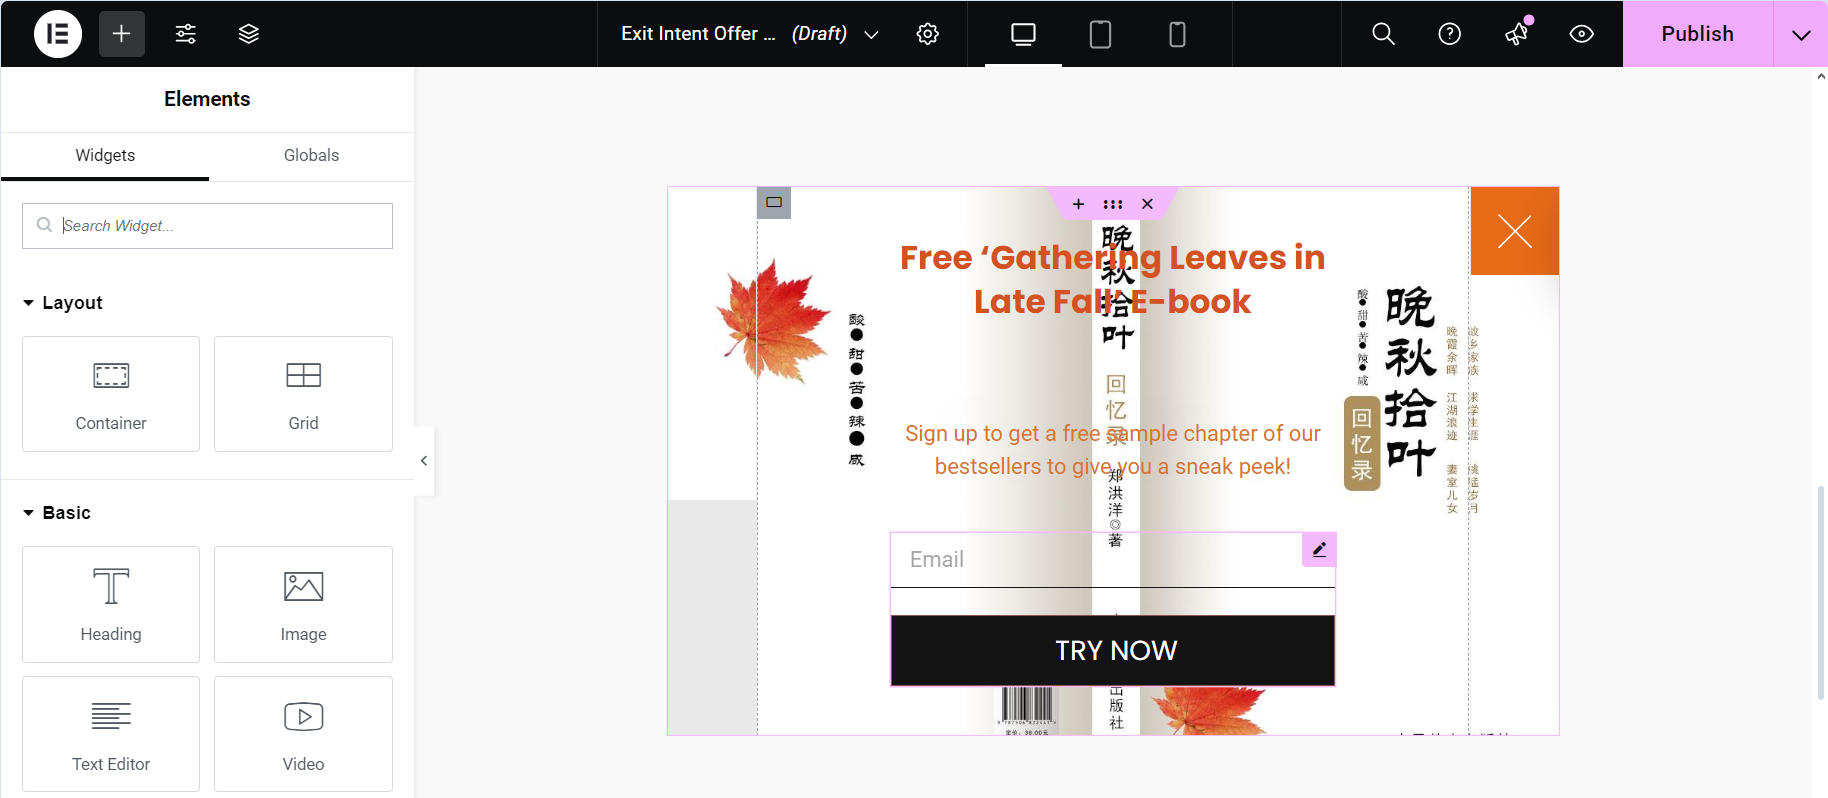Open Finder search magnifier icon

click(x=1383, y=34)
